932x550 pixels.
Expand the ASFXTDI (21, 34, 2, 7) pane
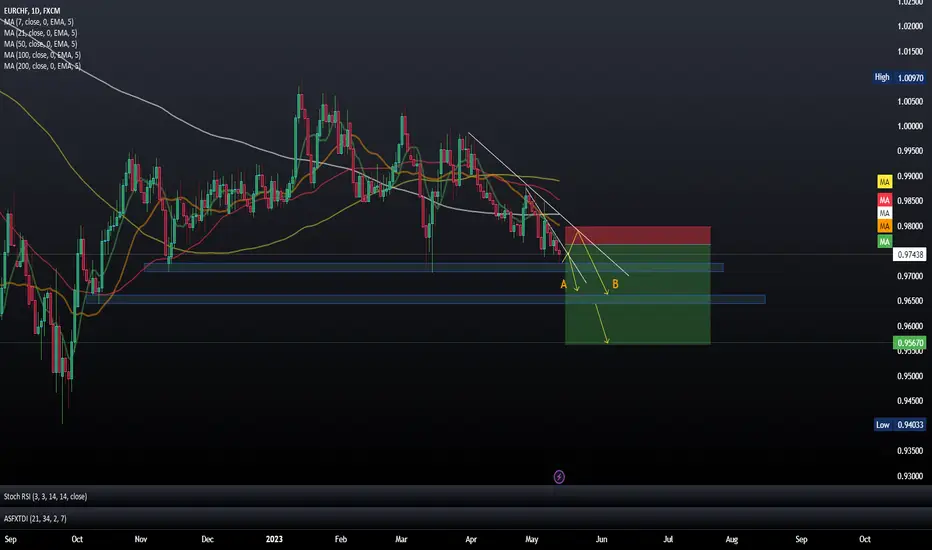click(35, 518)
